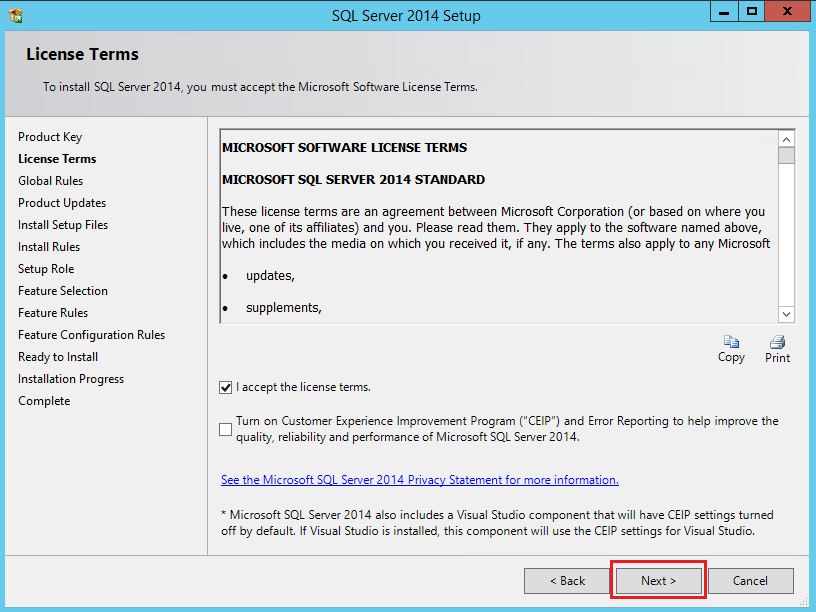The width and height of the screenshot is (816, 612).
Task: Minimize the SQL Server 2014 Setup window
Action: tap(724, 11)
